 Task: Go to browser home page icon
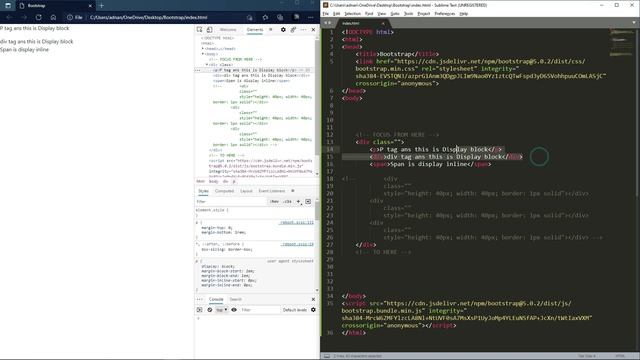pos(53,18)
